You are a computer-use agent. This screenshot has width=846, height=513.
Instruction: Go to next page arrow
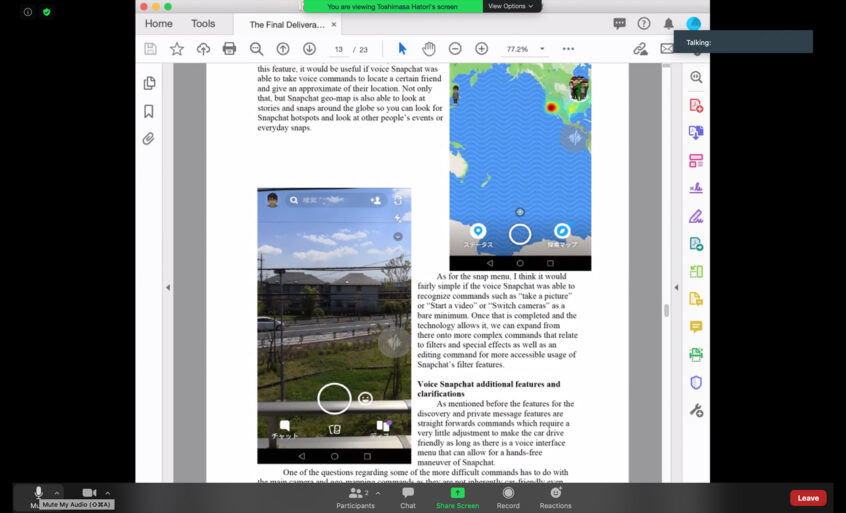point(309,49)
